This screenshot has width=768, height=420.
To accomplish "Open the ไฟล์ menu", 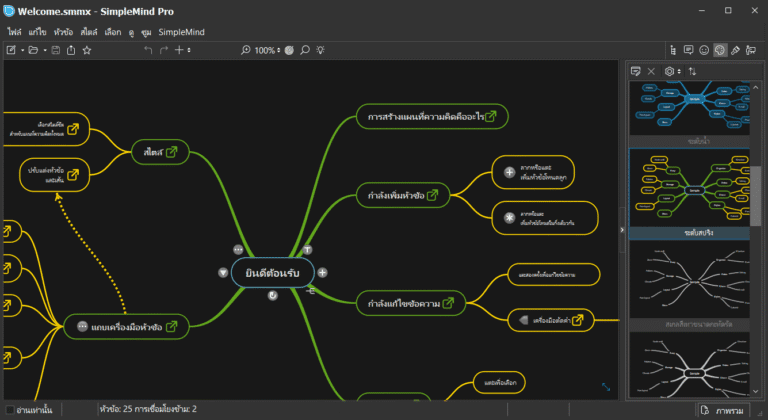I will [14, 32].
